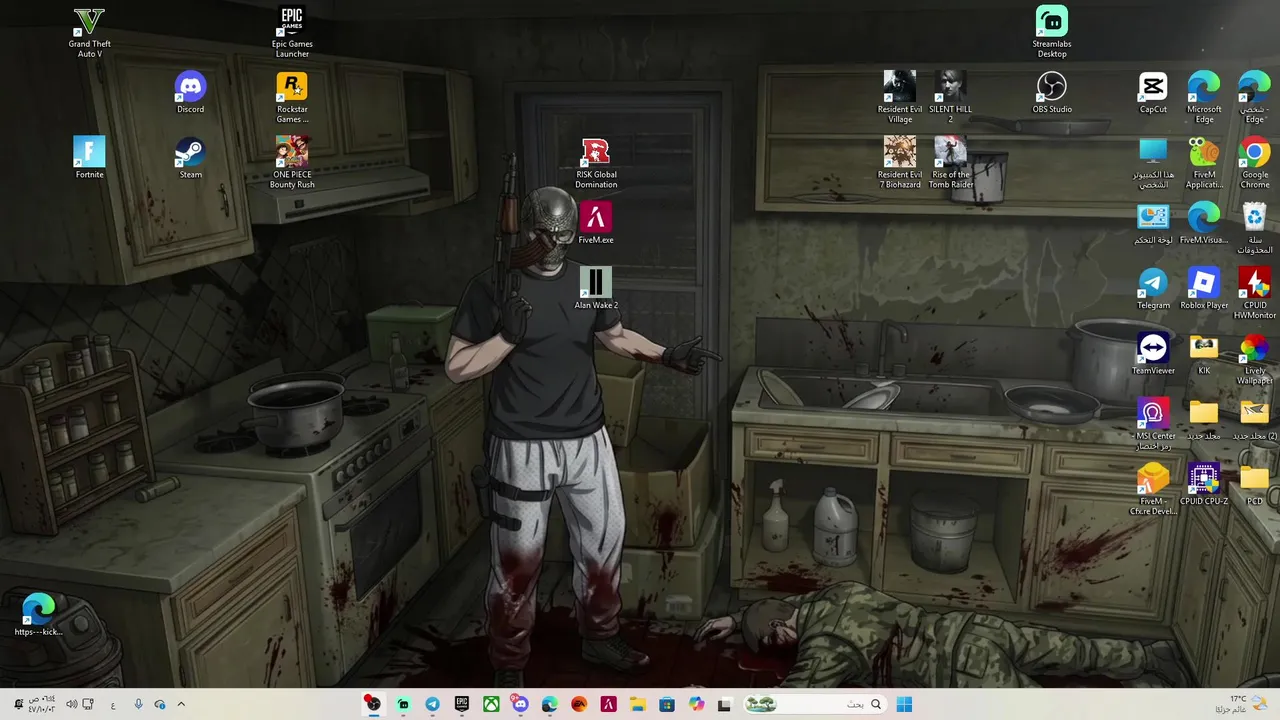
Task: Click the Edge icon in the taskbar
Action: pyautogui.click(x=549, y=704)
